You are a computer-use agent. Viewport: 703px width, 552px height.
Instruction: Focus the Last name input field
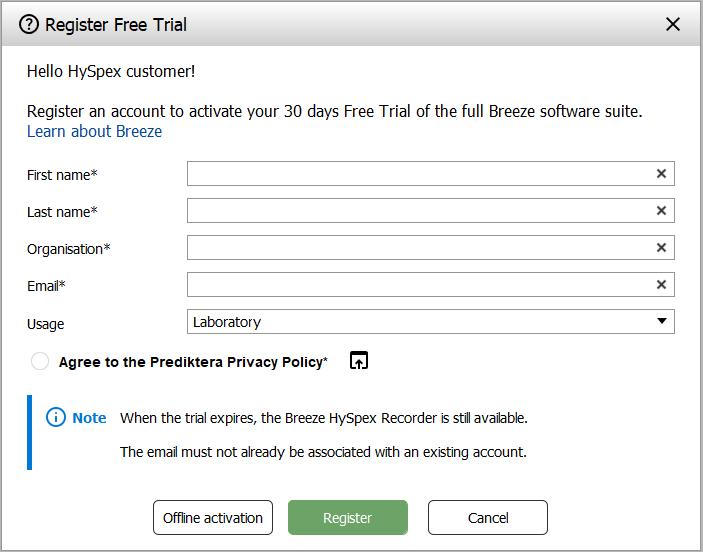click(420, 211)
